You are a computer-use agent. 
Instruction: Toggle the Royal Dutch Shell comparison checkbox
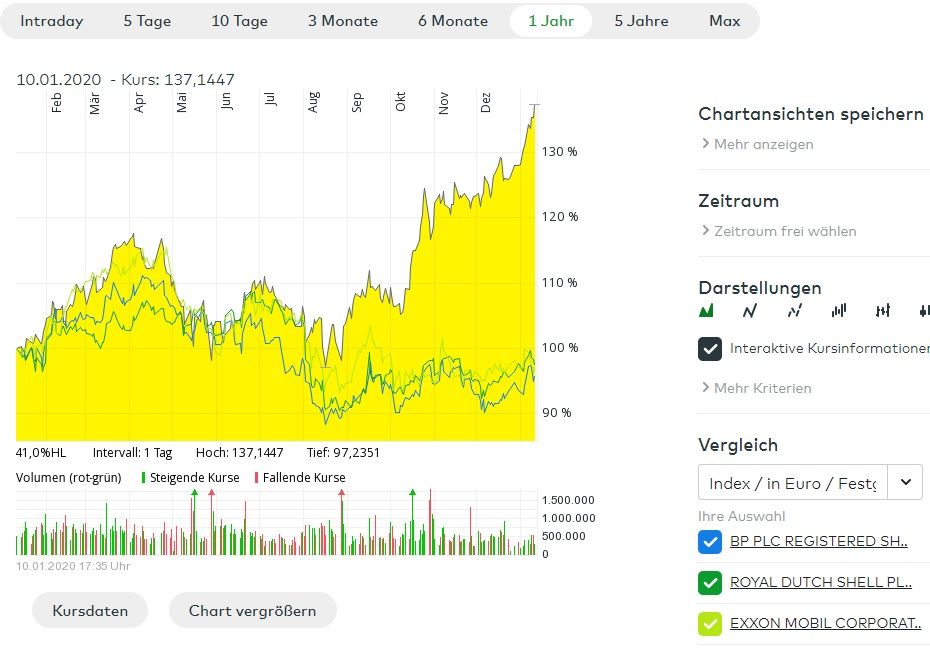[710, 582]
